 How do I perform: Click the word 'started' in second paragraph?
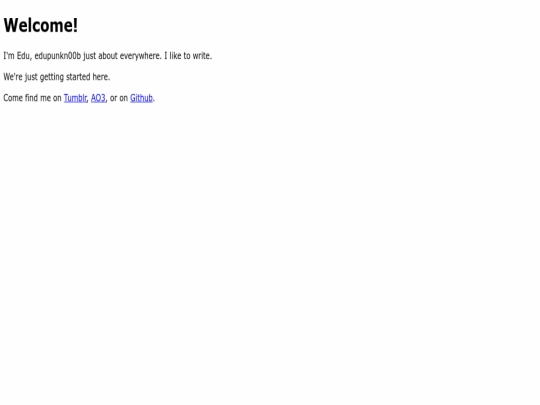pos(78,77)
